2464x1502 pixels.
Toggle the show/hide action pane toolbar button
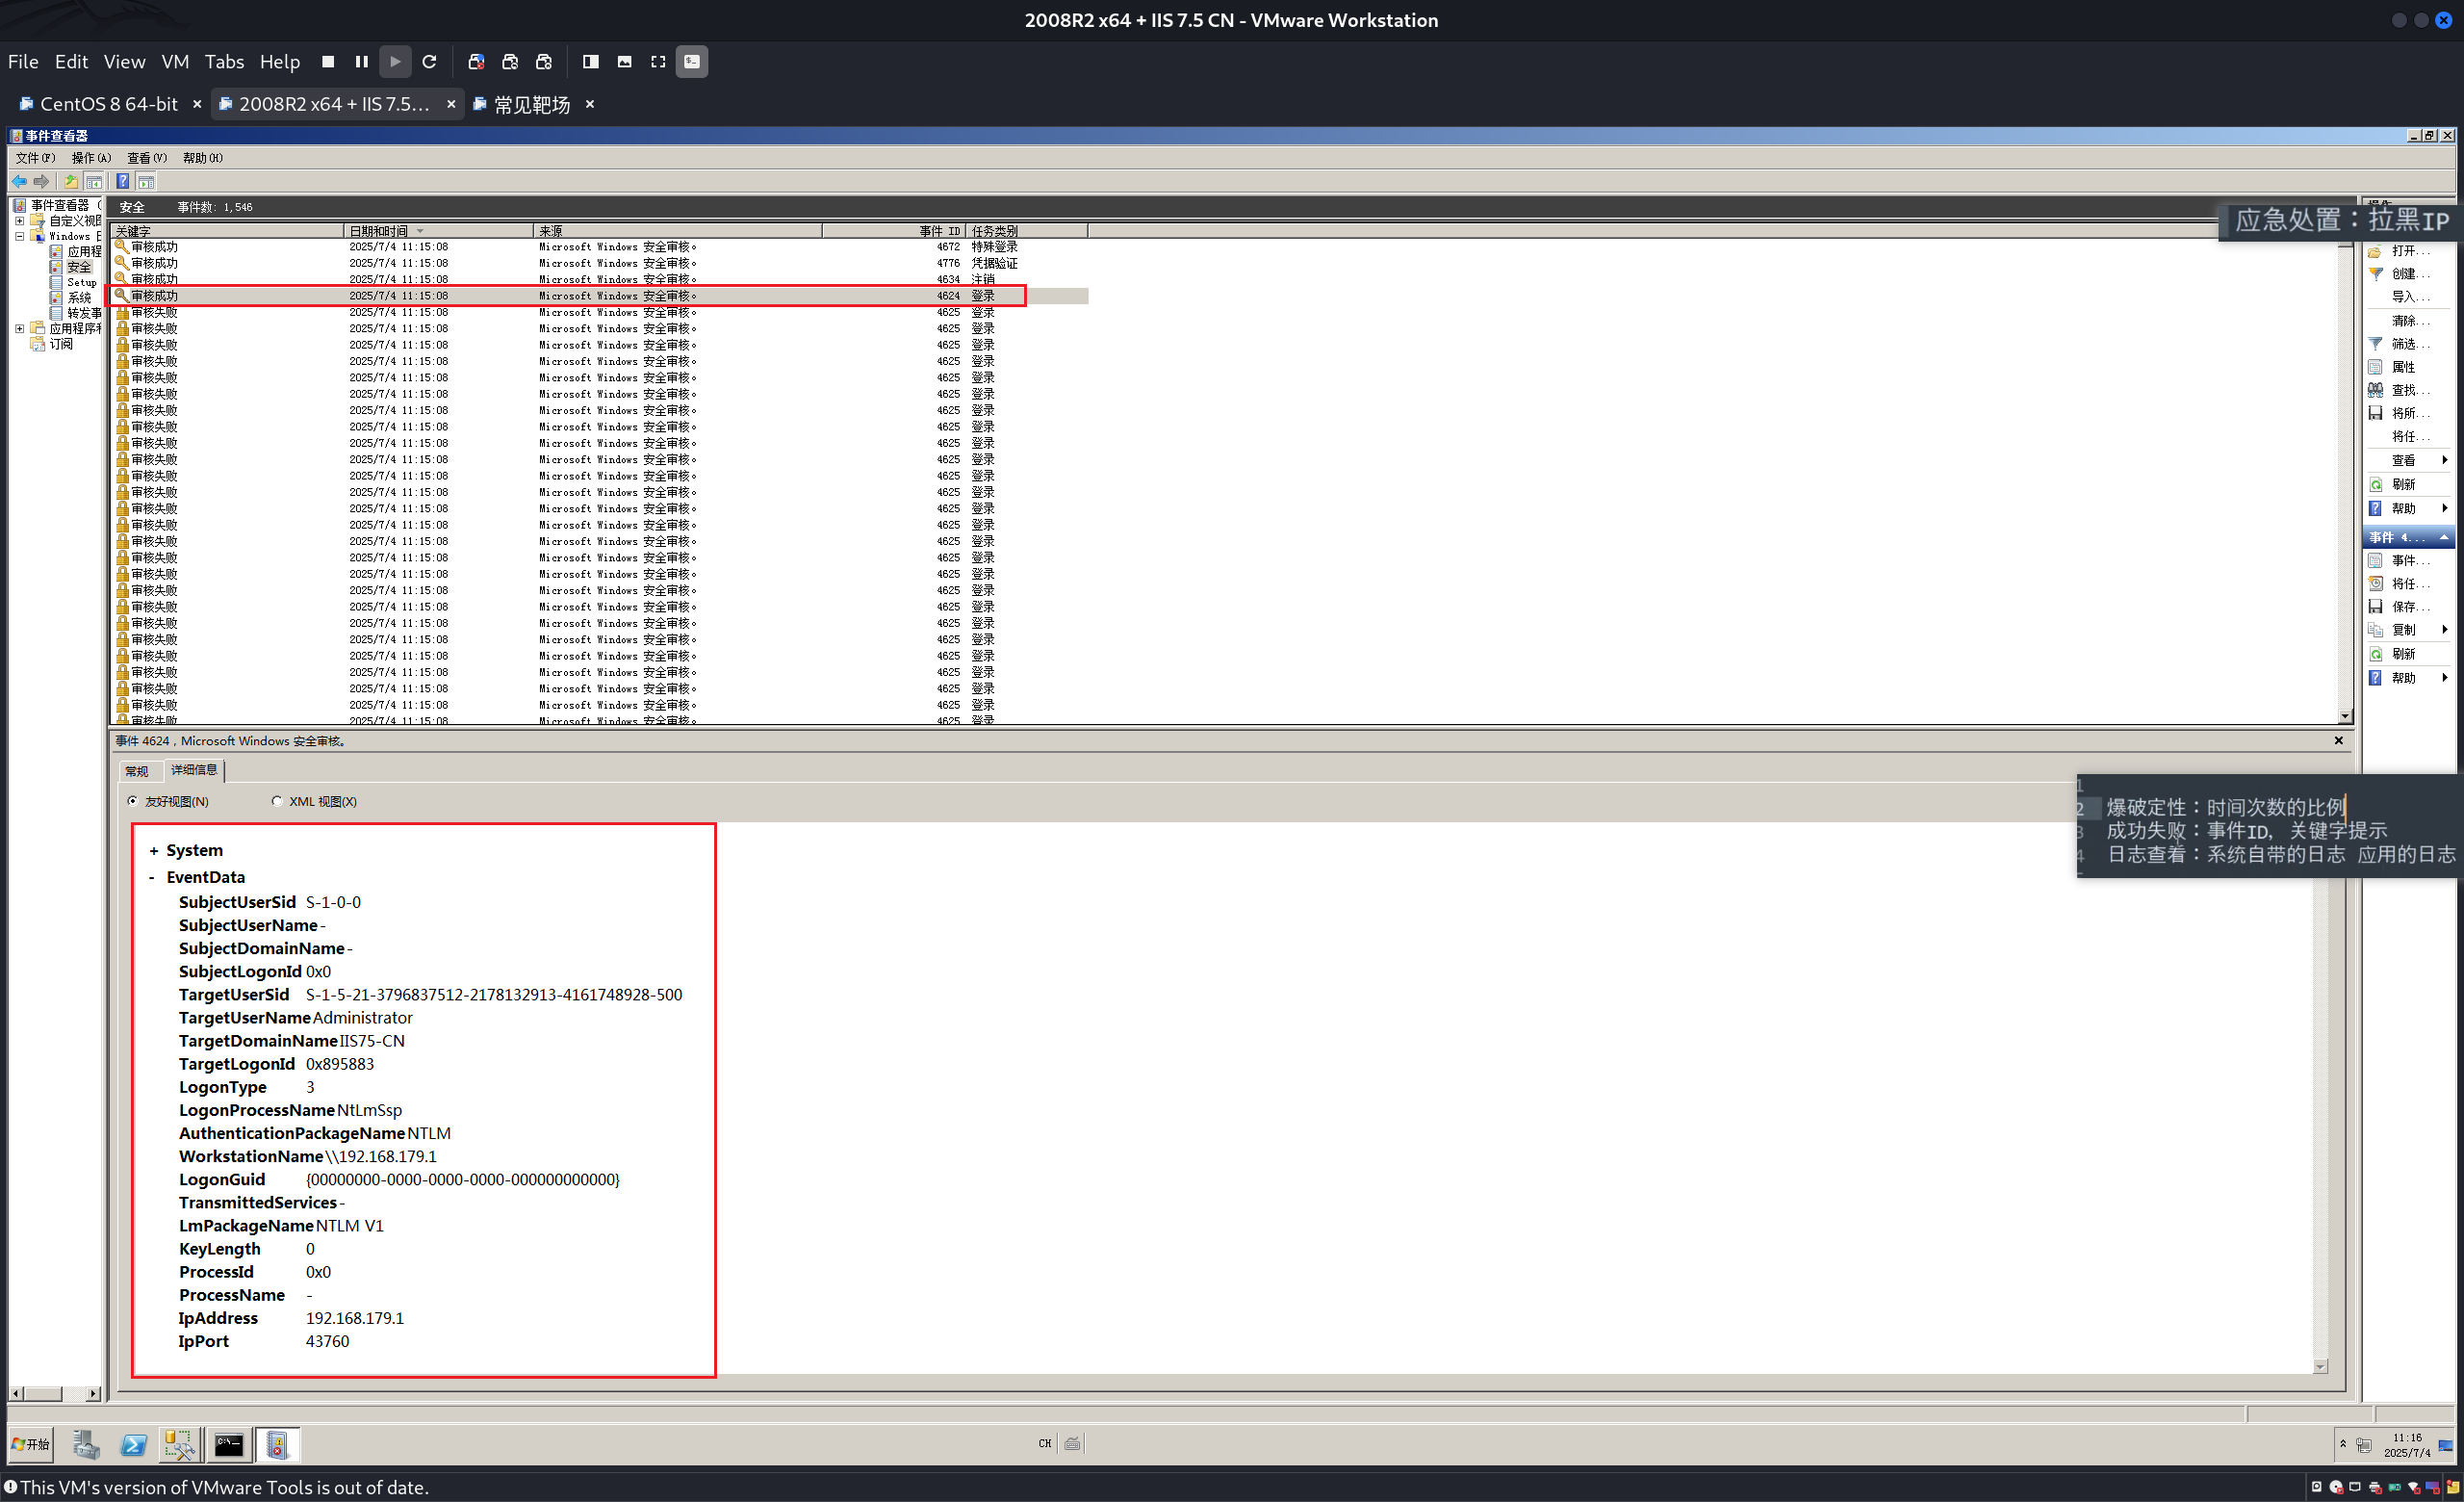146,181
